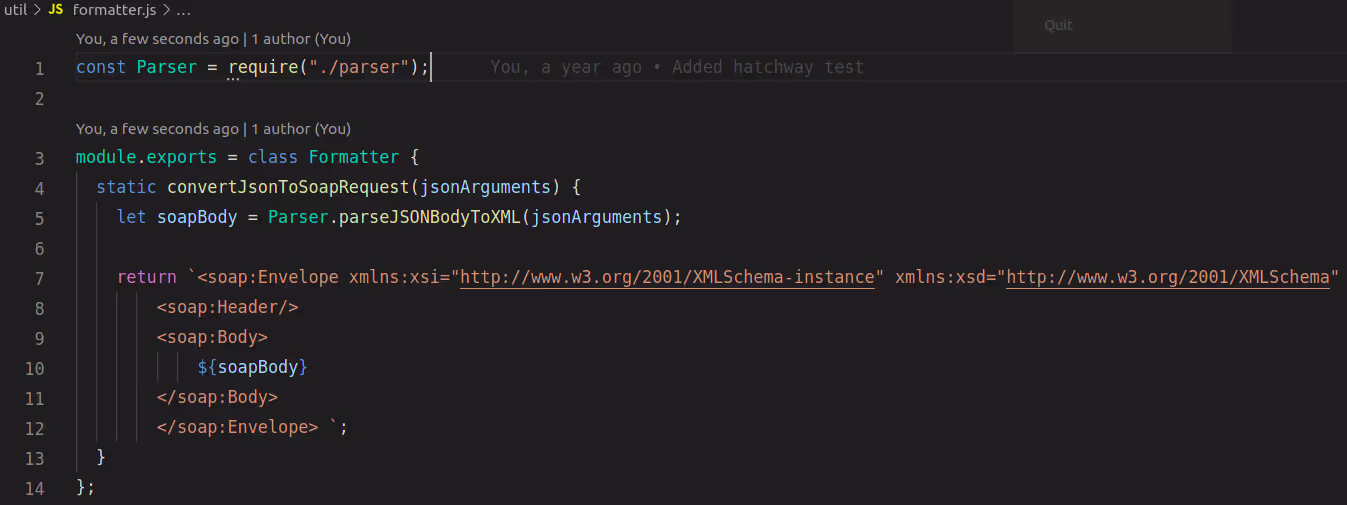The image size is (1347, 505).
Task: Open the XMLSchema-instance URL link
Action: pos(667,277)
